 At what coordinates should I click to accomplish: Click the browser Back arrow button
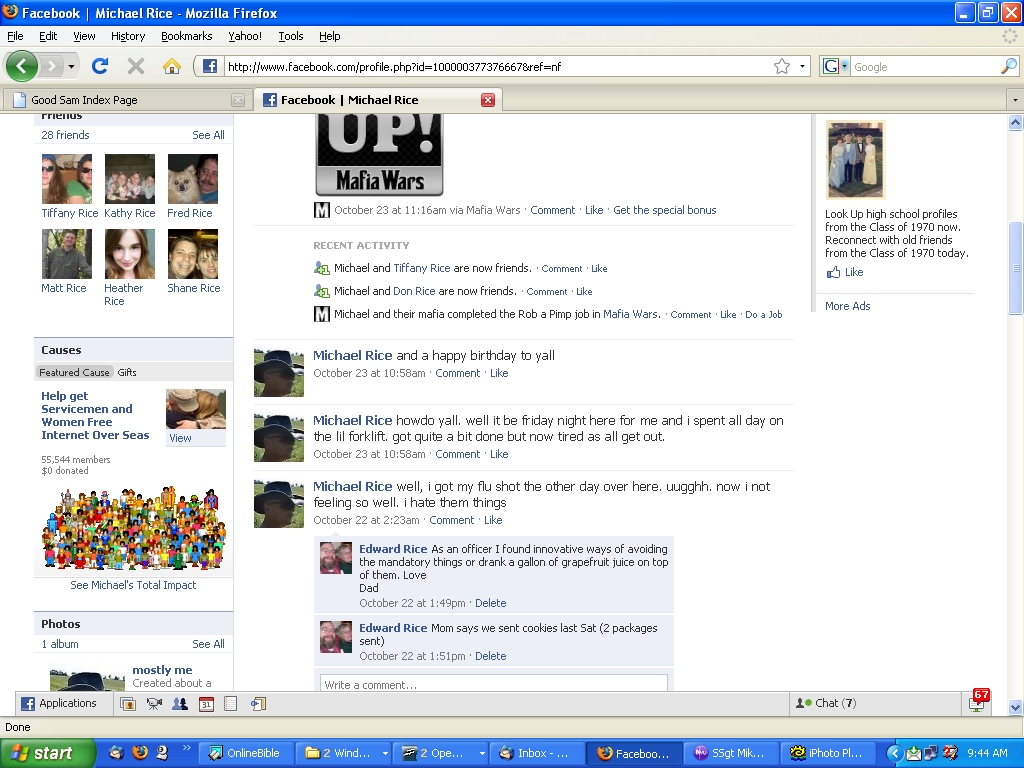click(22, 66)
